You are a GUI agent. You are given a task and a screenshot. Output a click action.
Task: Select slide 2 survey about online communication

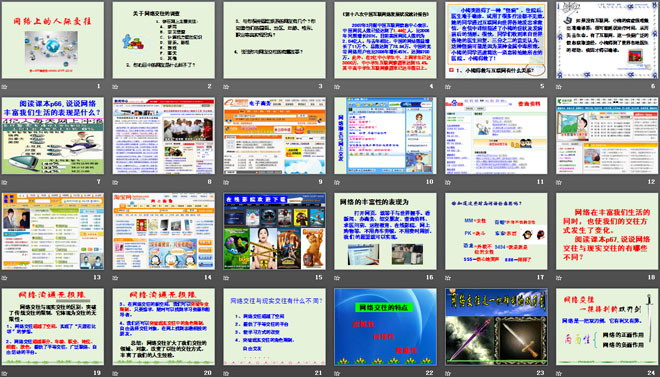[x=163, y=40]
